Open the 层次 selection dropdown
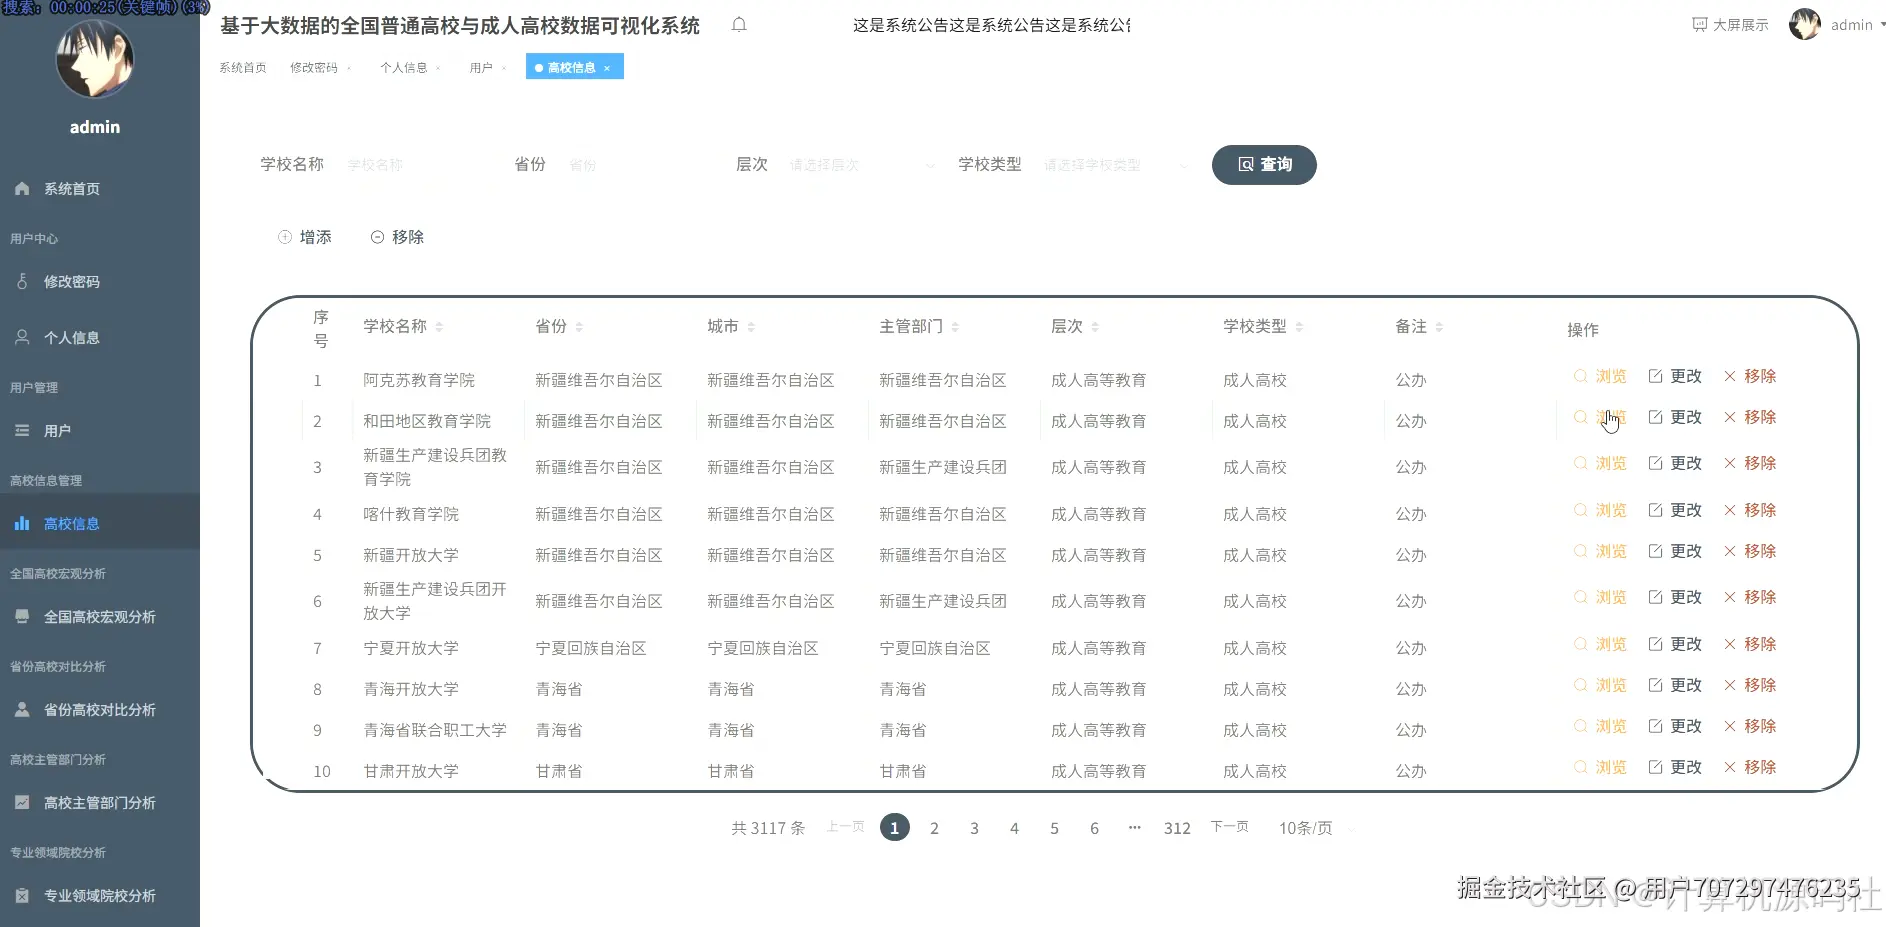 point(860,165)
